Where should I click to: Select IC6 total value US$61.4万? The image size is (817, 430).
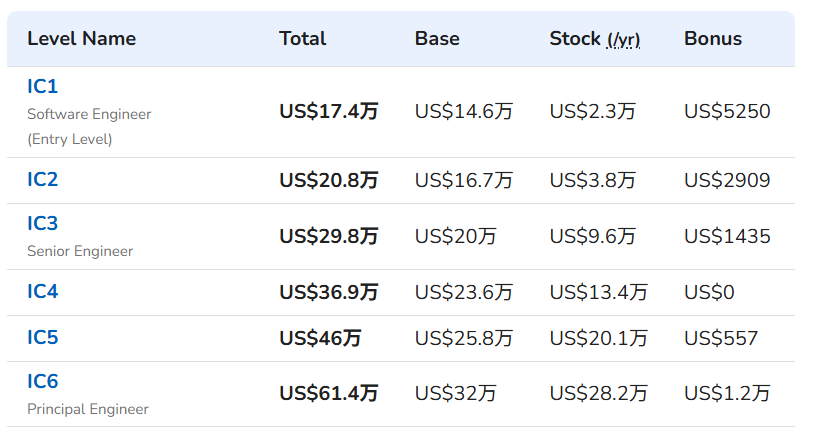click(329, 393)
